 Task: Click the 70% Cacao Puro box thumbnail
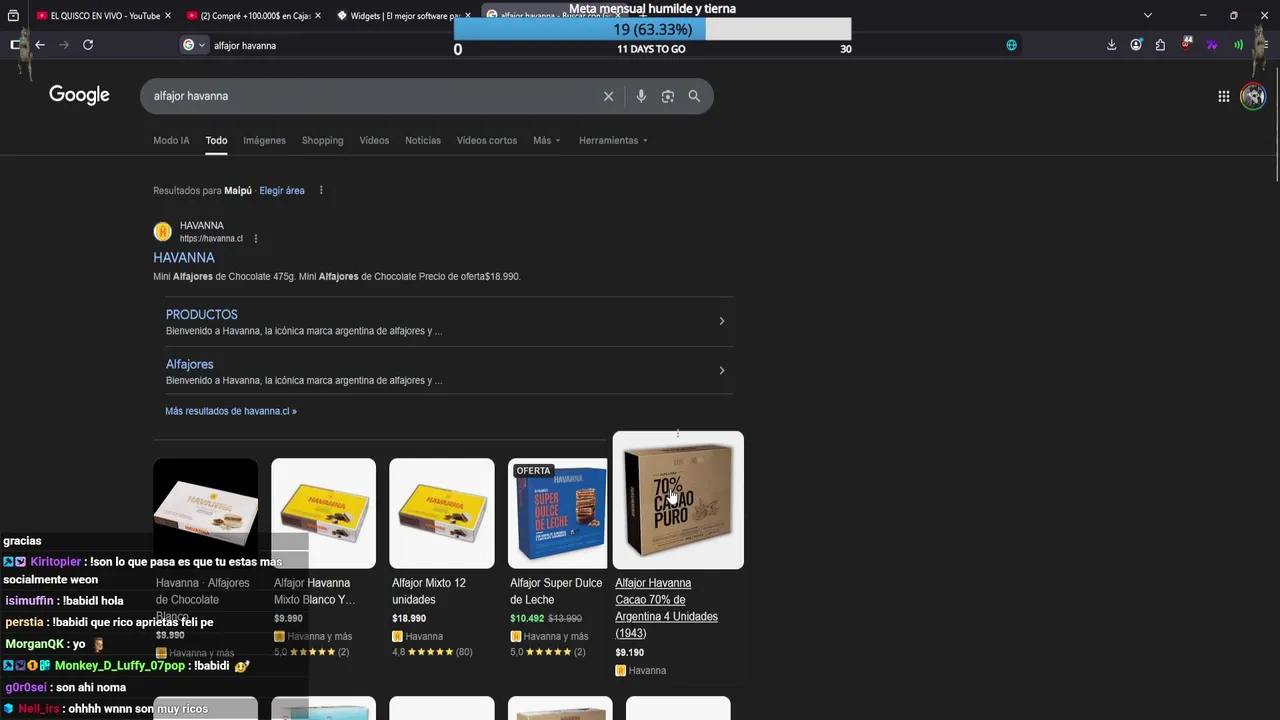[x=678, y=500]
